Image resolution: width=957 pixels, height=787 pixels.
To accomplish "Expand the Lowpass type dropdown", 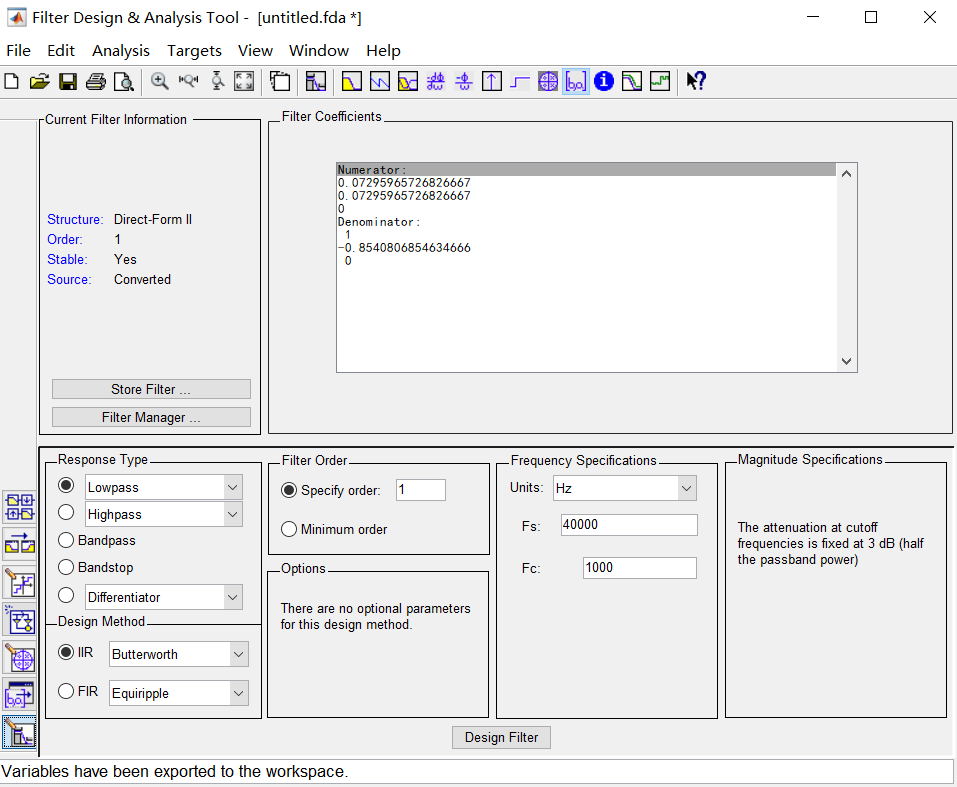I will (233, 487).
